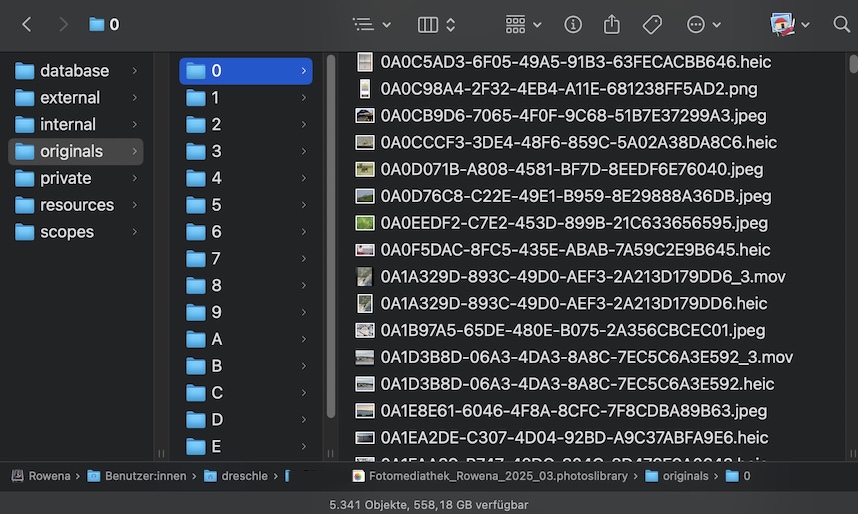The image size is (858, 514).
Task: Click the column view icon
Action: [428, 24]
